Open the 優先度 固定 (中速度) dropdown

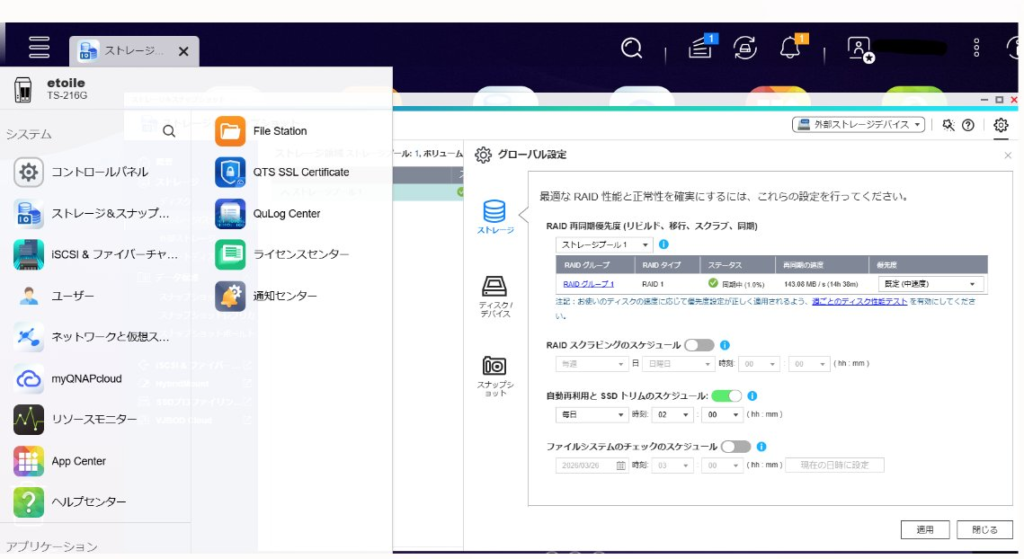tap(929, 284)
